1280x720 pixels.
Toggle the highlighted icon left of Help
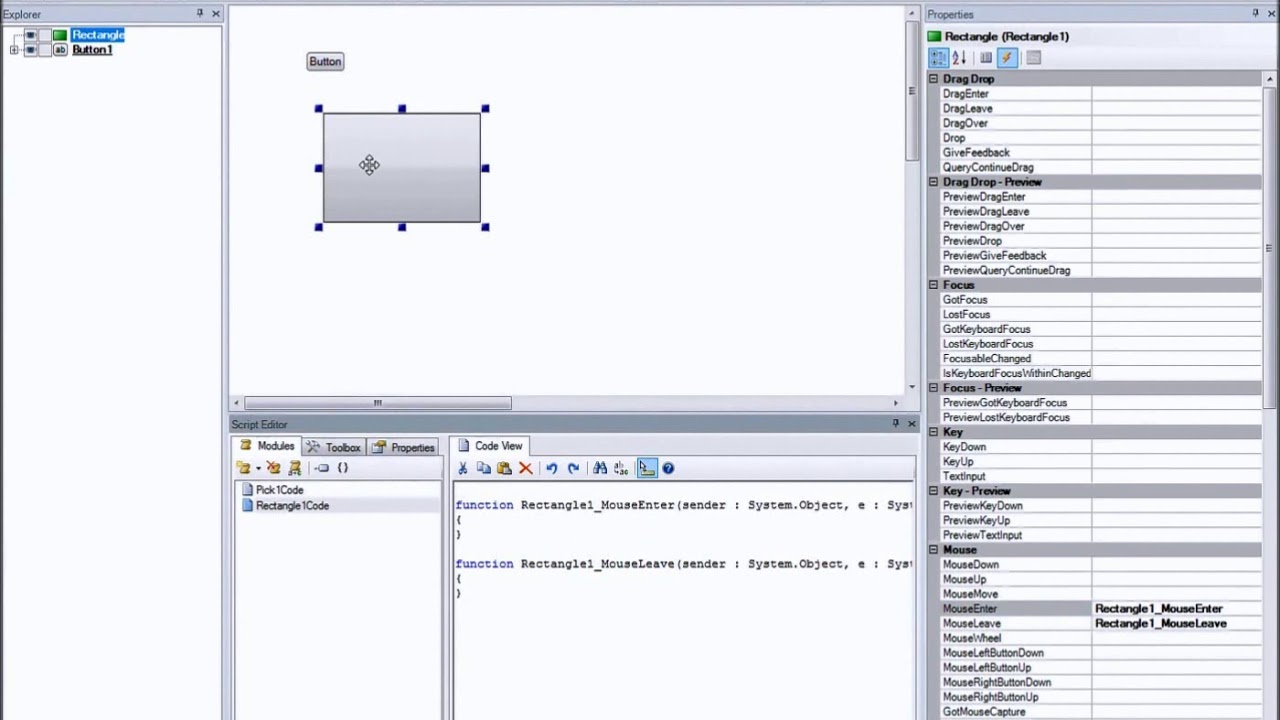pyautogui.click(x=646, y=468)
